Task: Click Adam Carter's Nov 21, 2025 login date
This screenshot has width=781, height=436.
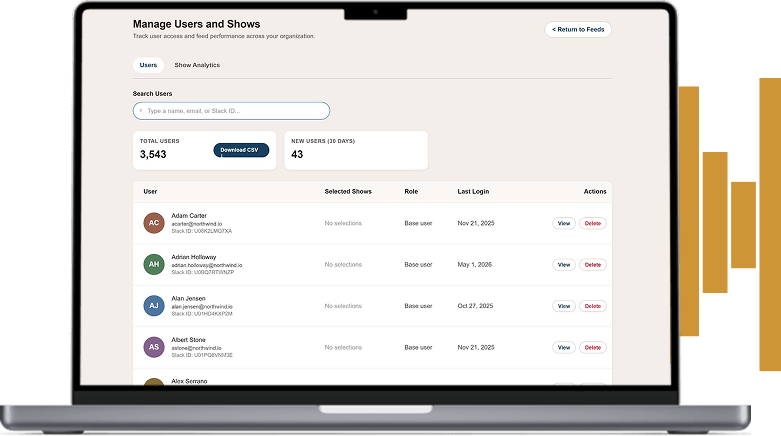Action: [476, 223]
